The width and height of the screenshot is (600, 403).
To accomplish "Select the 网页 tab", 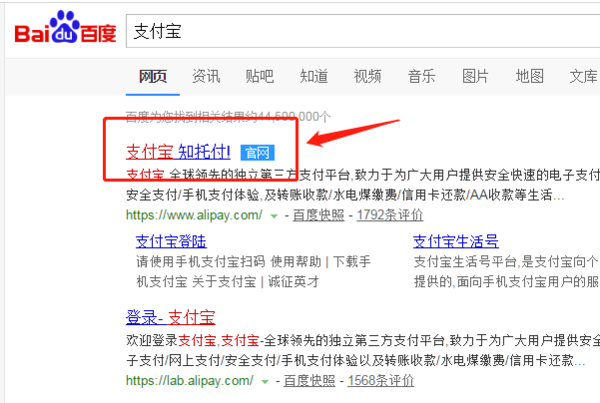I will tap(153, 77).
